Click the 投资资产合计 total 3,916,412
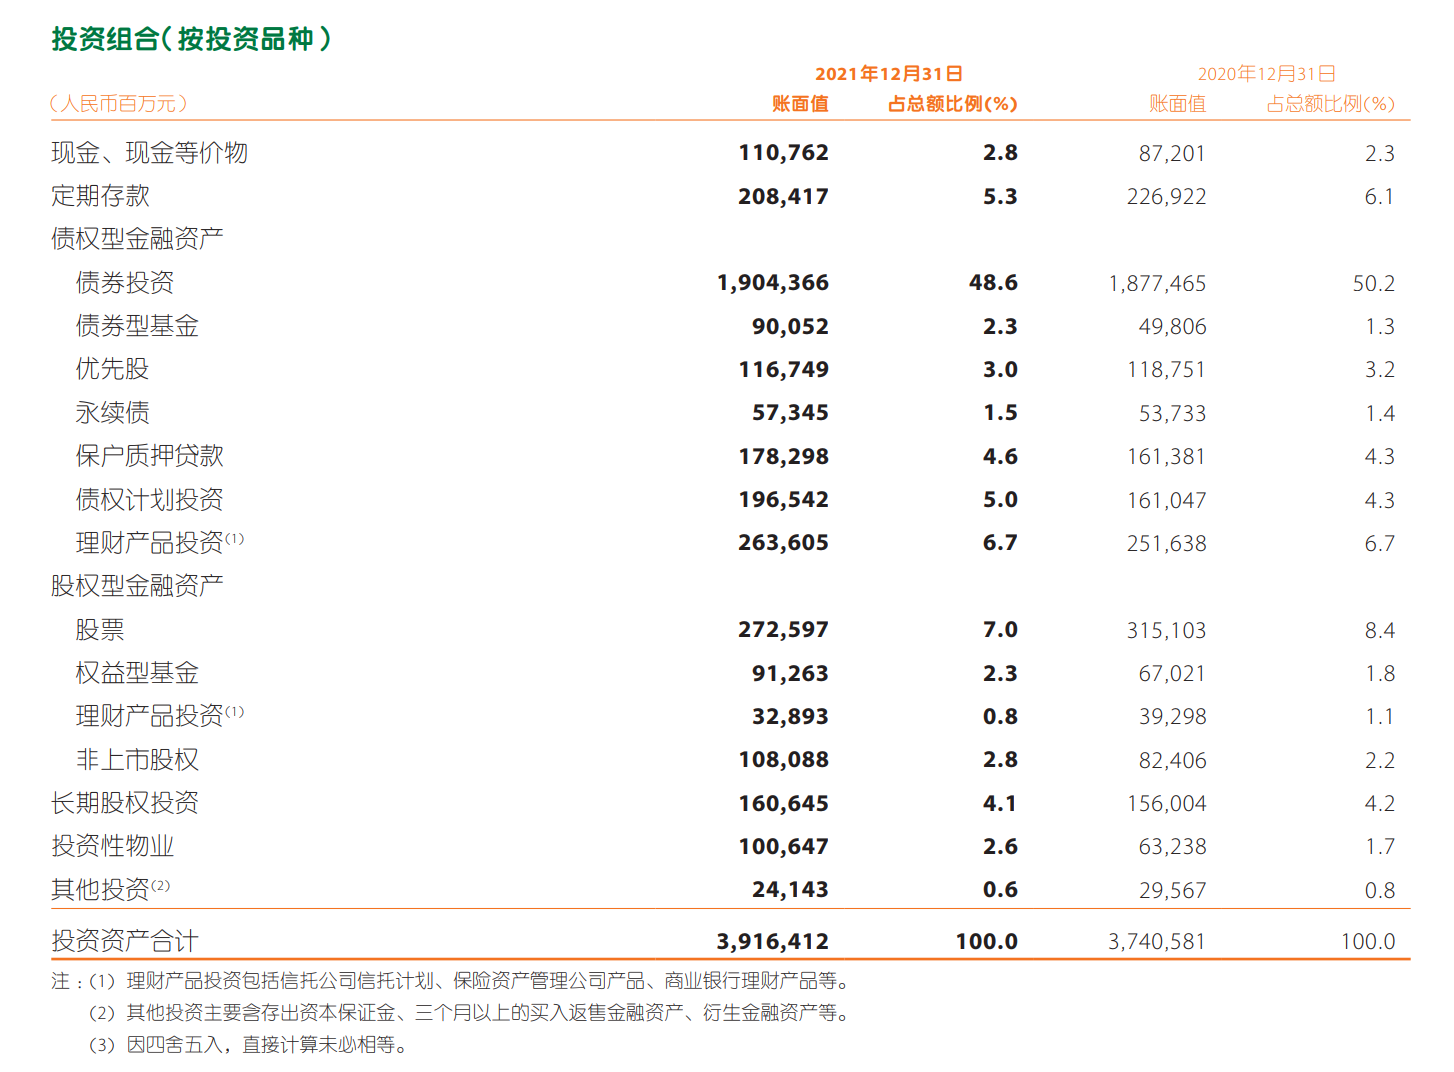This screenshot has width=1454, height=1072. pyautogui.click(x=773, y=942)
